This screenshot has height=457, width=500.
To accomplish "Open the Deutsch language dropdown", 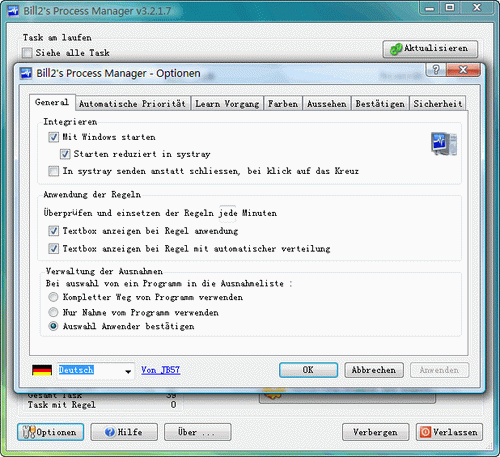I will tap(128, 371).
